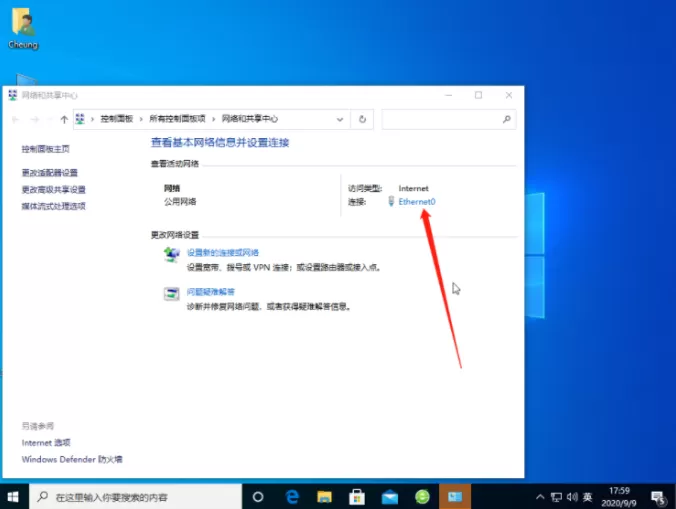Click the set up new connection icon

point(172,254)
